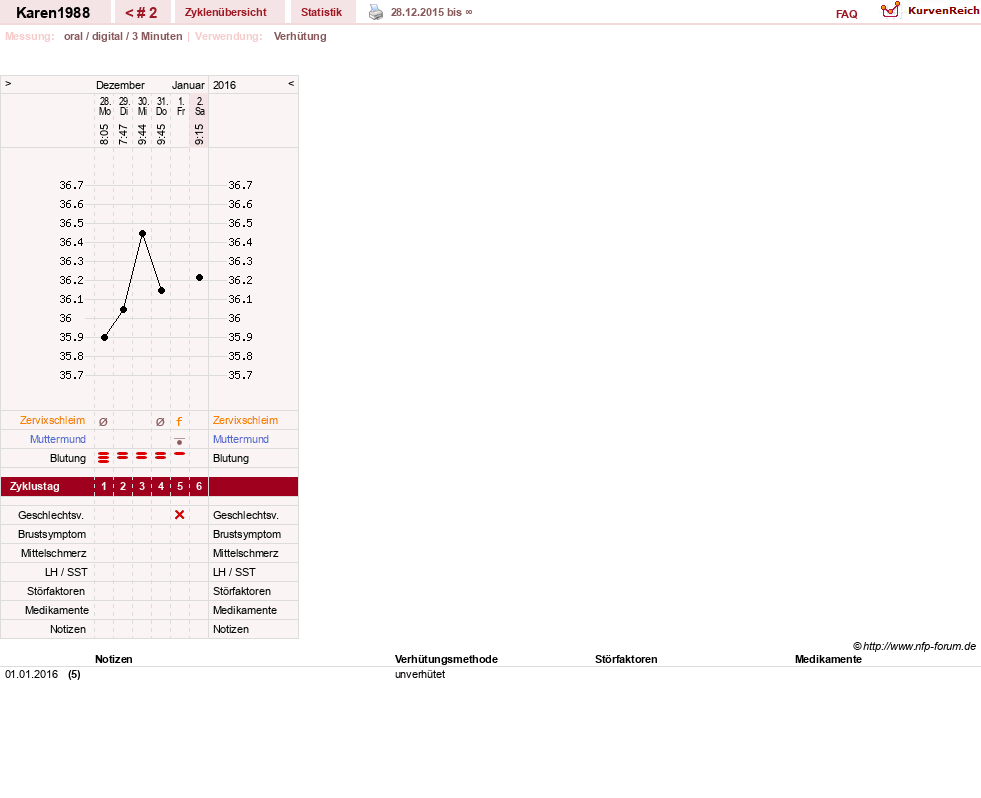
Task: Click 'oral / digital / 3 Minuten' measurement text
Action: coord(123,36)
